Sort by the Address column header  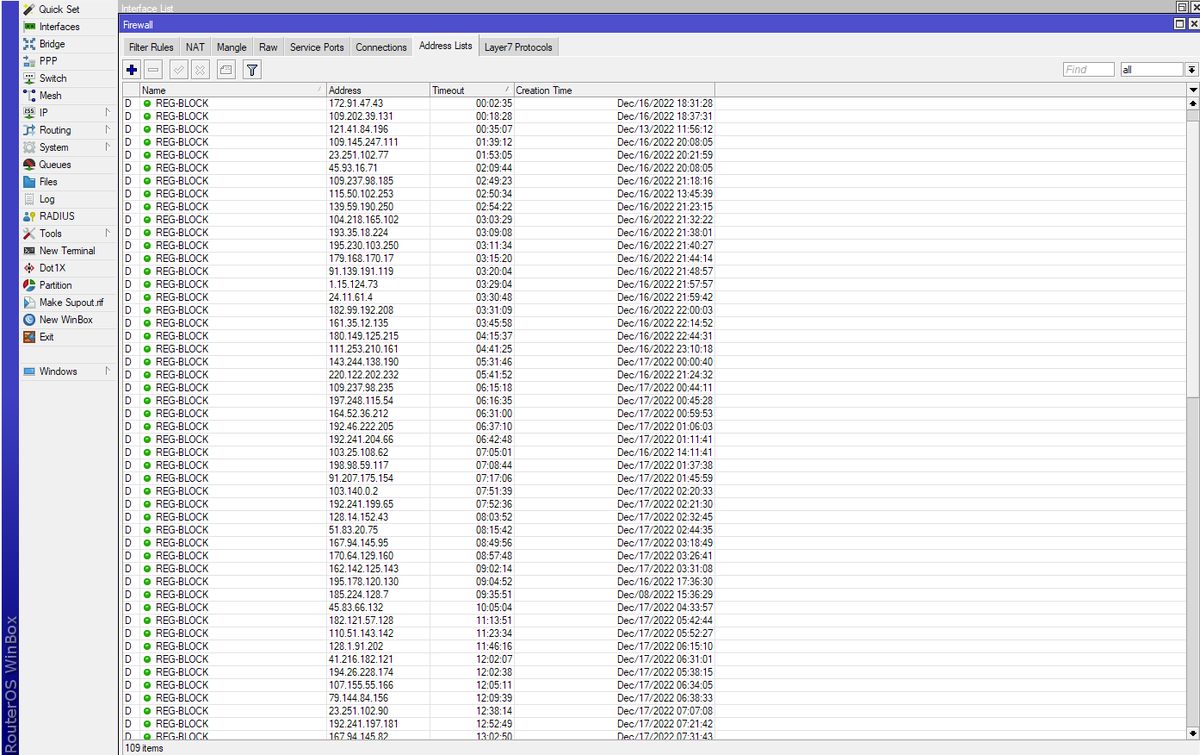(x=377, y=90)
